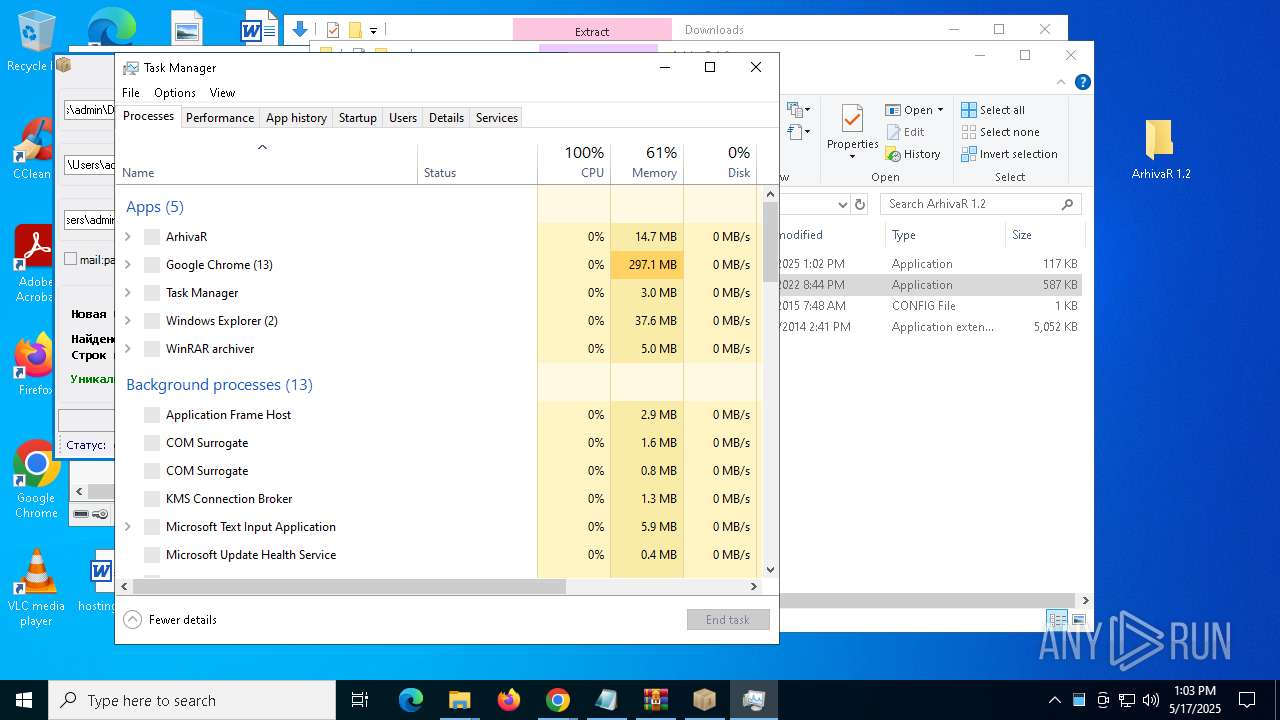1280x720 pixels.
Task: Click the Windows Start button
Action: point(24,700)
